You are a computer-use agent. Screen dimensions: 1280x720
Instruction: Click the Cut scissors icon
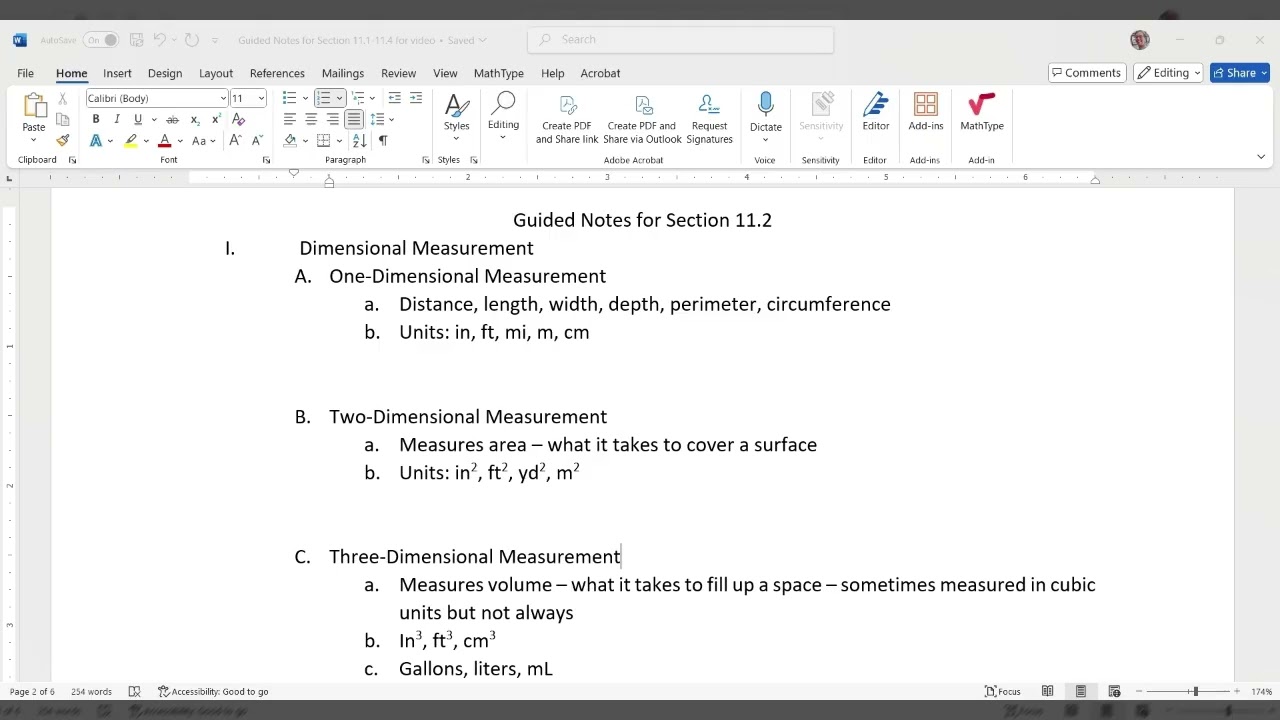[62, 98]
